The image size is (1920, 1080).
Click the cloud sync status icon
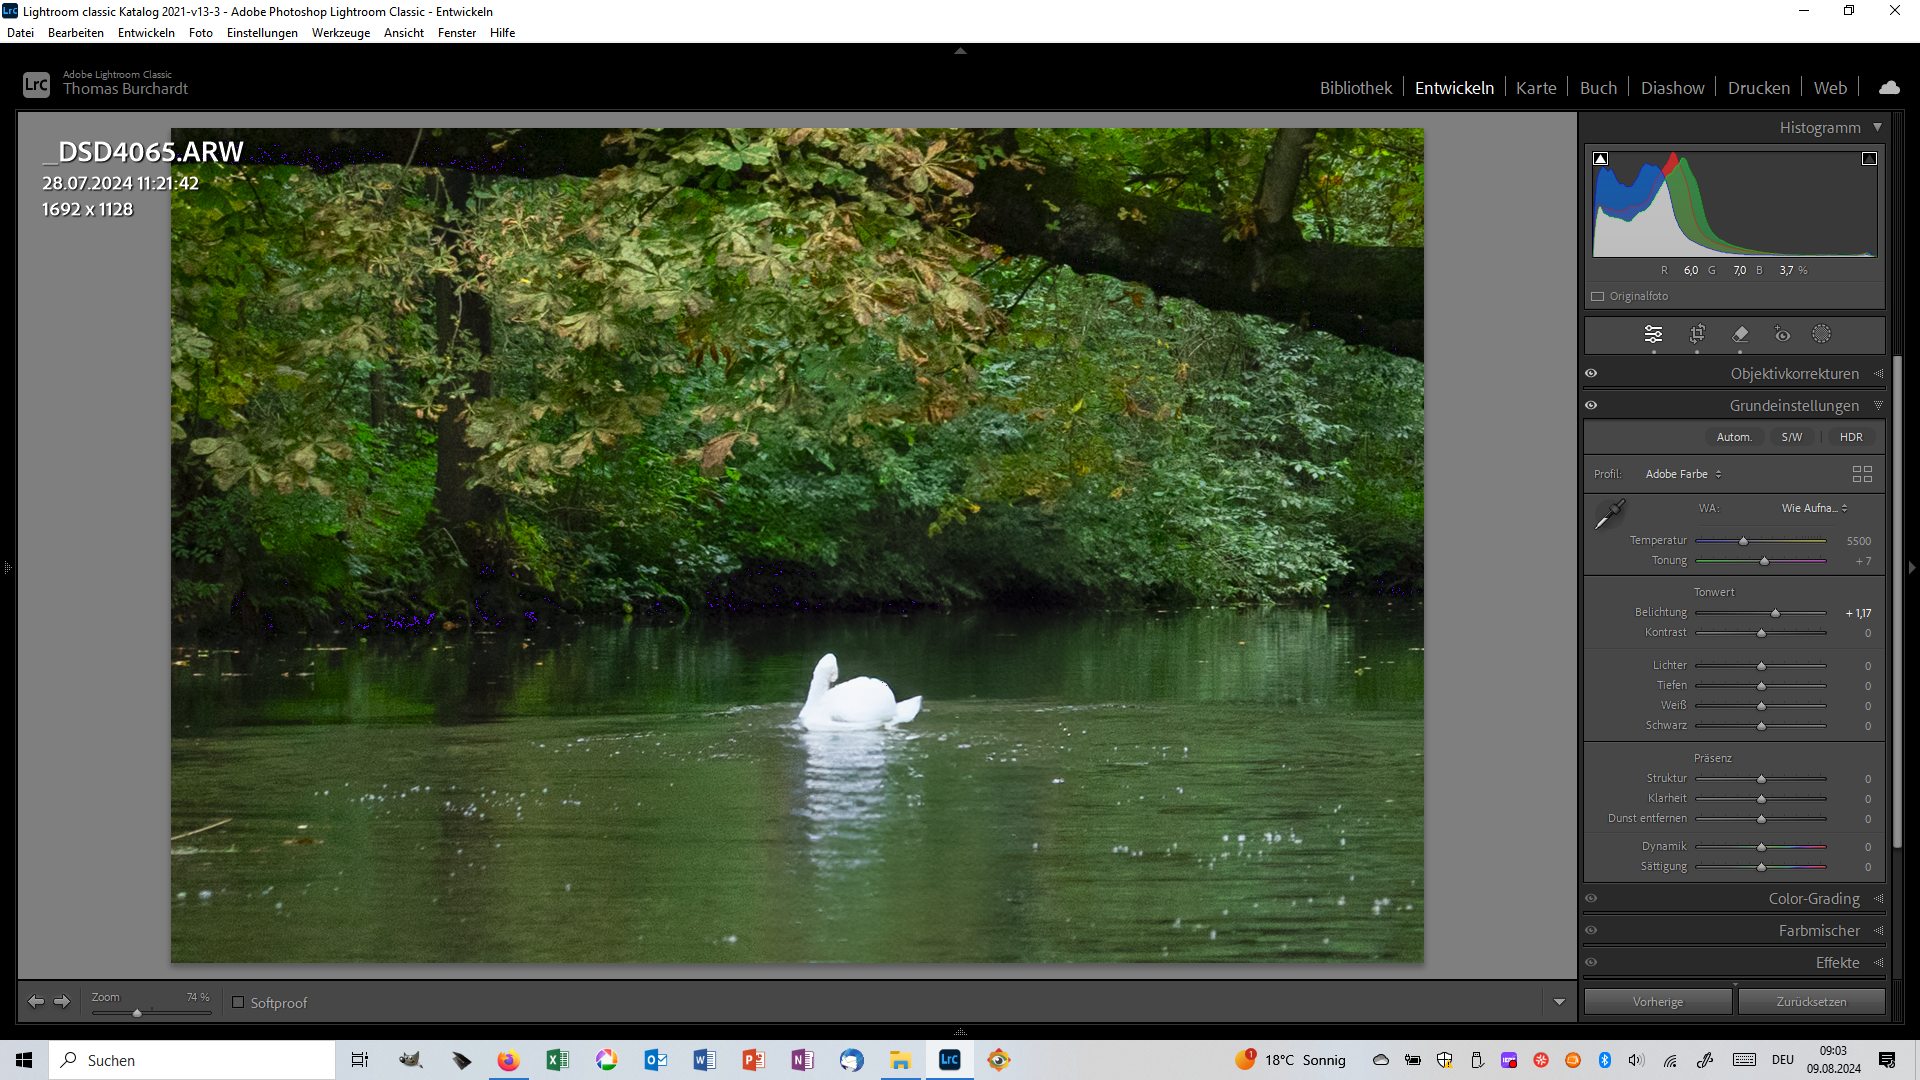[x=1889, y=88]
